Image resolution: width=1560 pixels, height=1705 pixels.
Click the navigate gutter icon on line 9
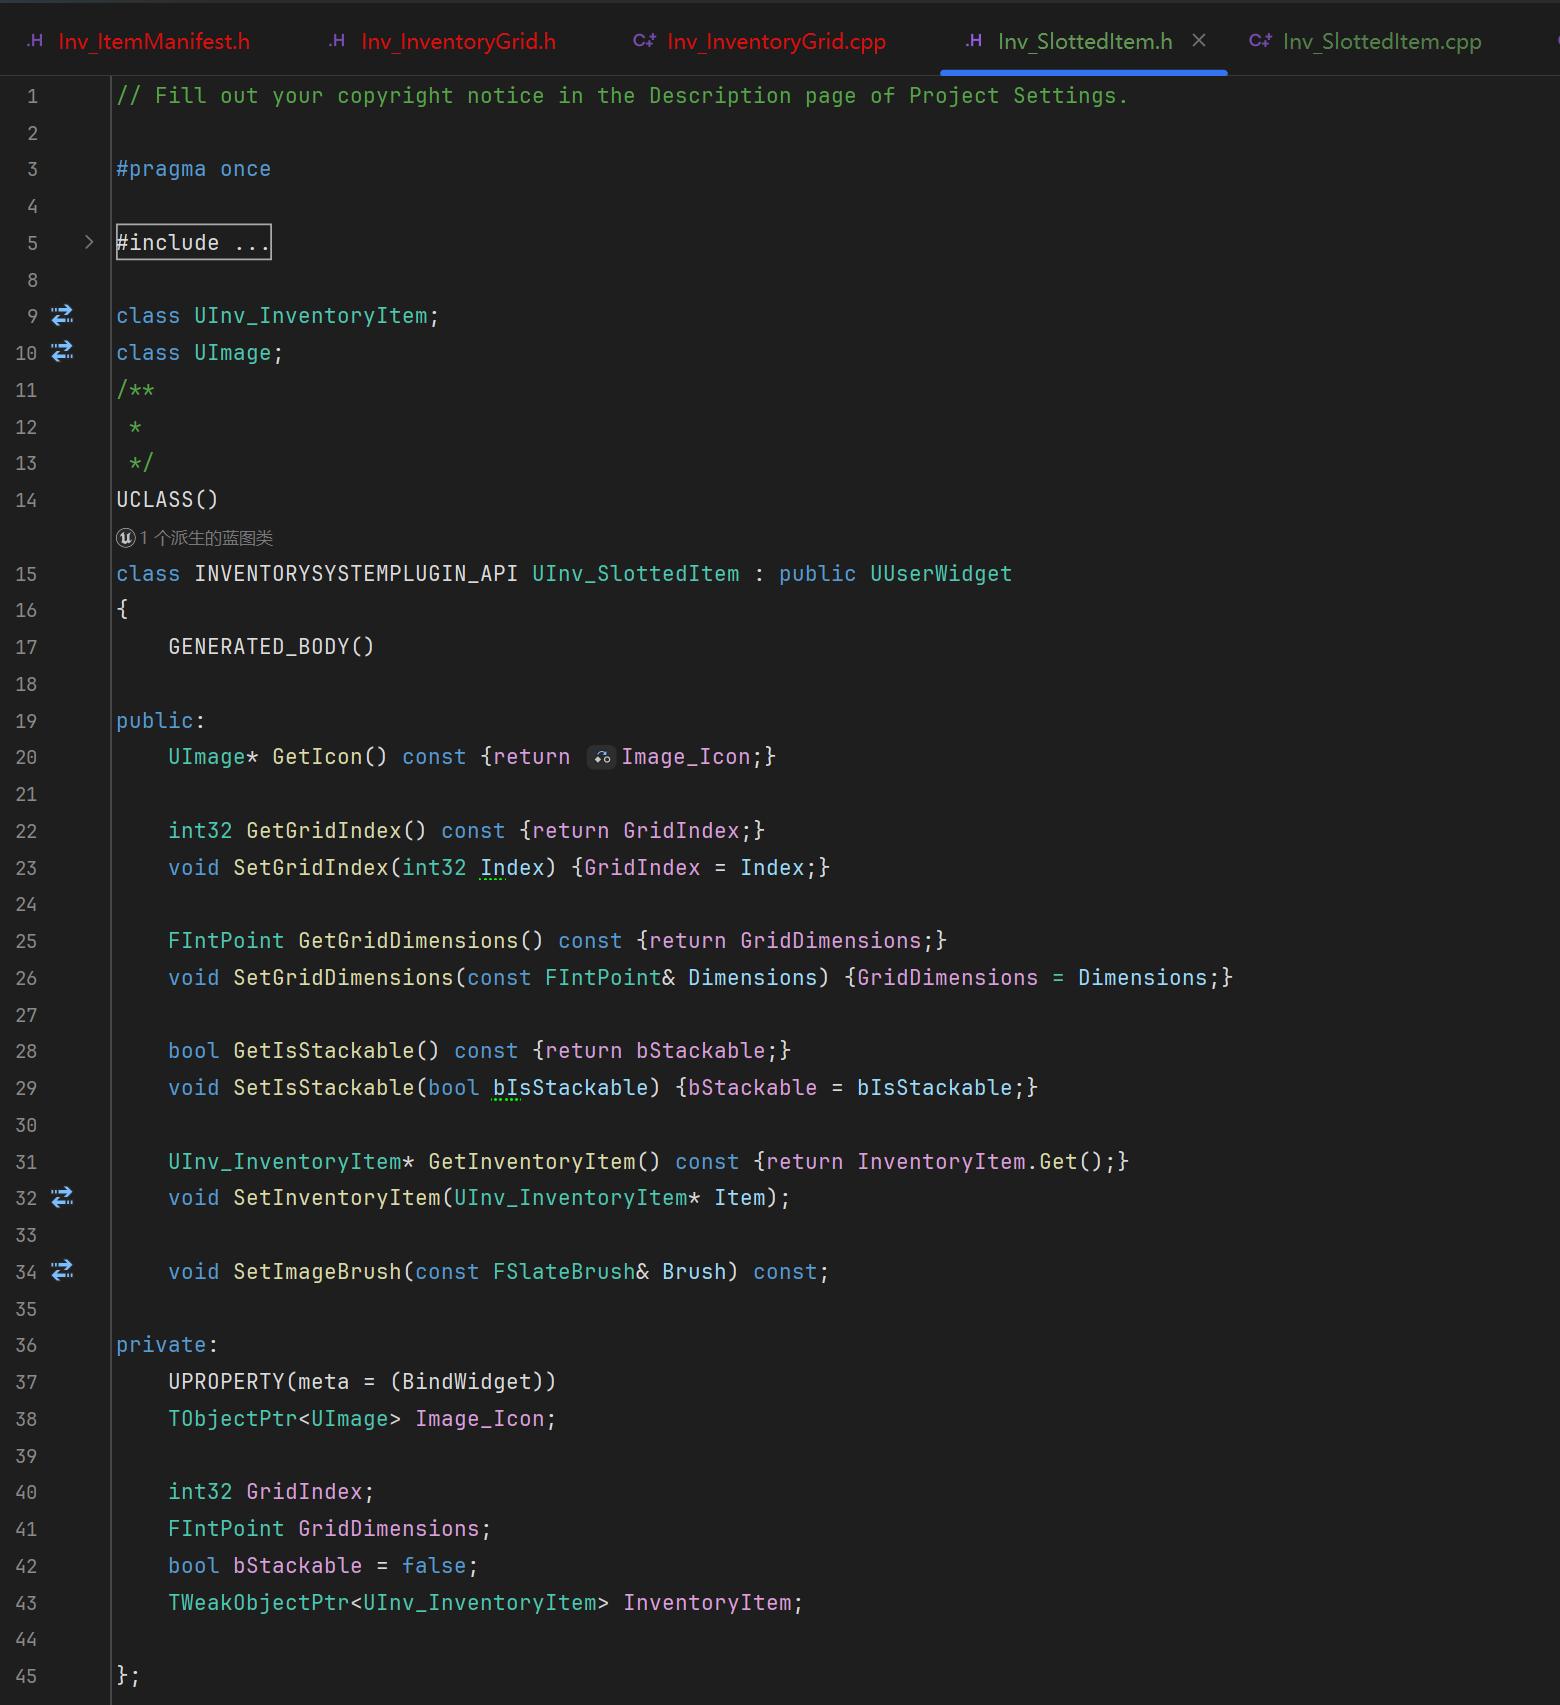click(62, 316)
